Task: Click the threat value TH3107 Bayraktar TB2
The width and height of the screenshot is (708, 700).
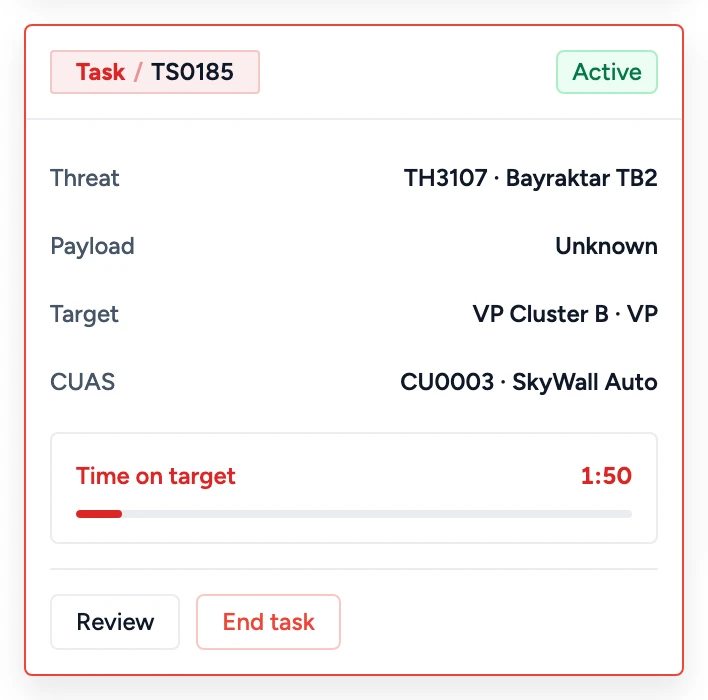Action: tap(531, 178)
